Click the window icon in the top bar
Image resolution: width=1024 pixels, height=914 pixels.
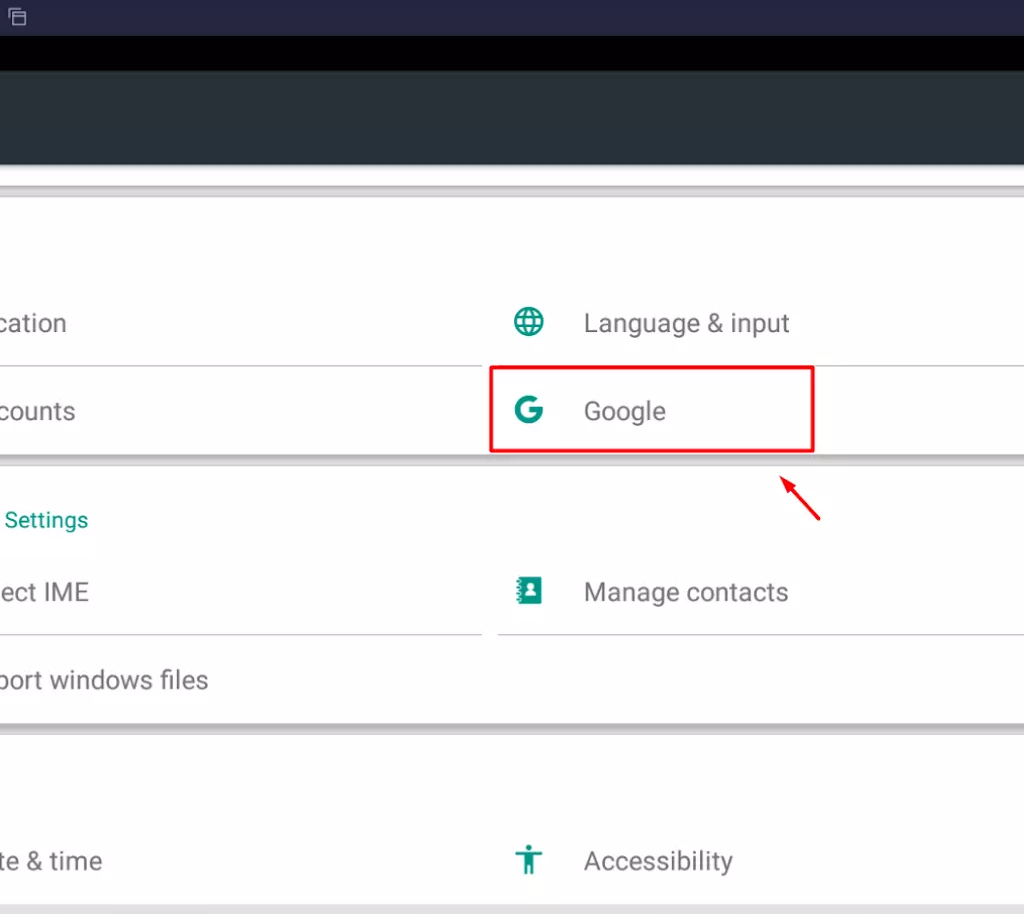(x=18, y=17)
